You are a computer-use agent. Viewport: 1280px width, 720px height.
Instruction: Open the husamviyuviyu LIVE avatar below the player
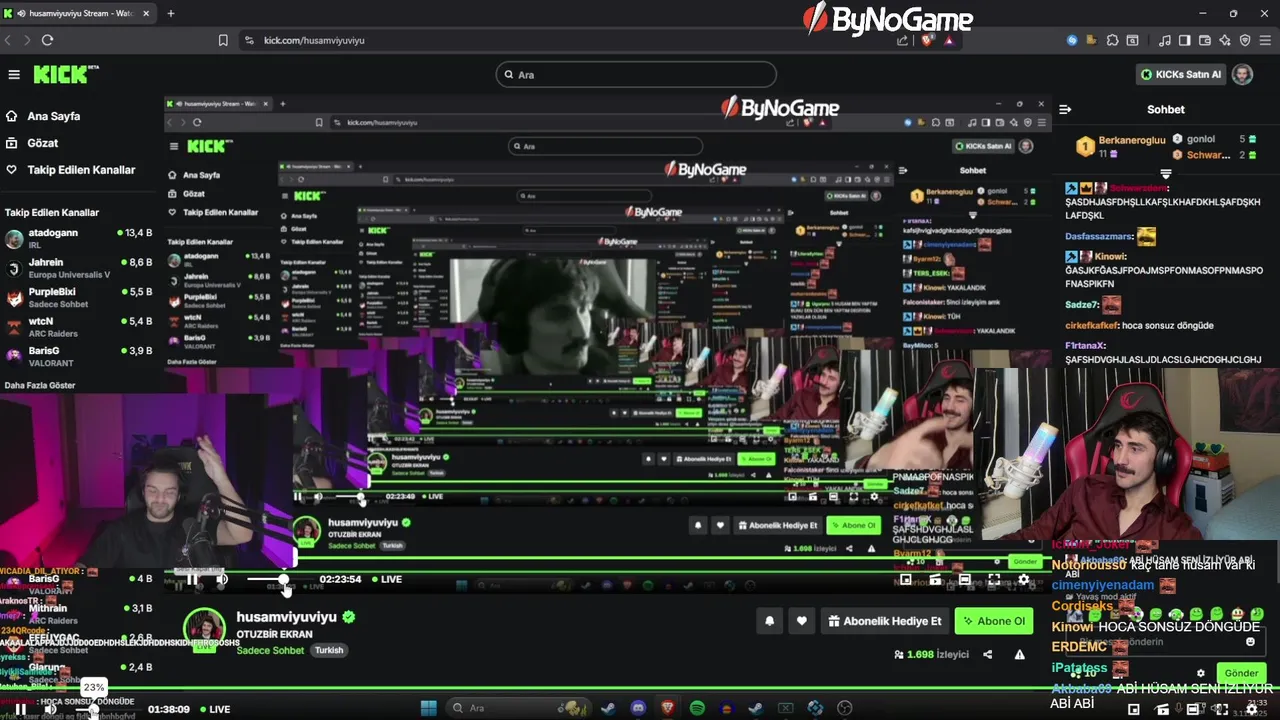(x=204, y=632)
